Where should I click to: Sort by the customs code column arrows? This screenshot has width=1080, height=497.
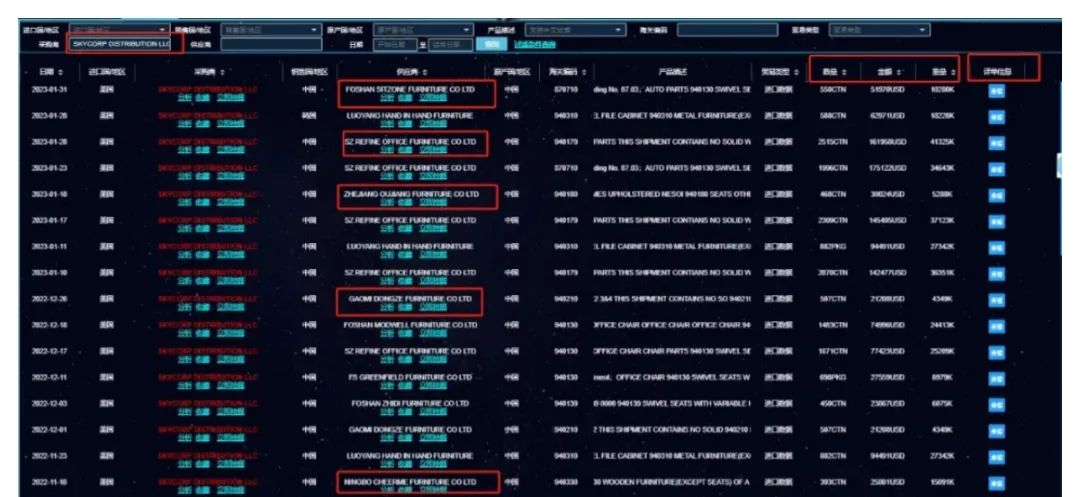tap(584, 72)
